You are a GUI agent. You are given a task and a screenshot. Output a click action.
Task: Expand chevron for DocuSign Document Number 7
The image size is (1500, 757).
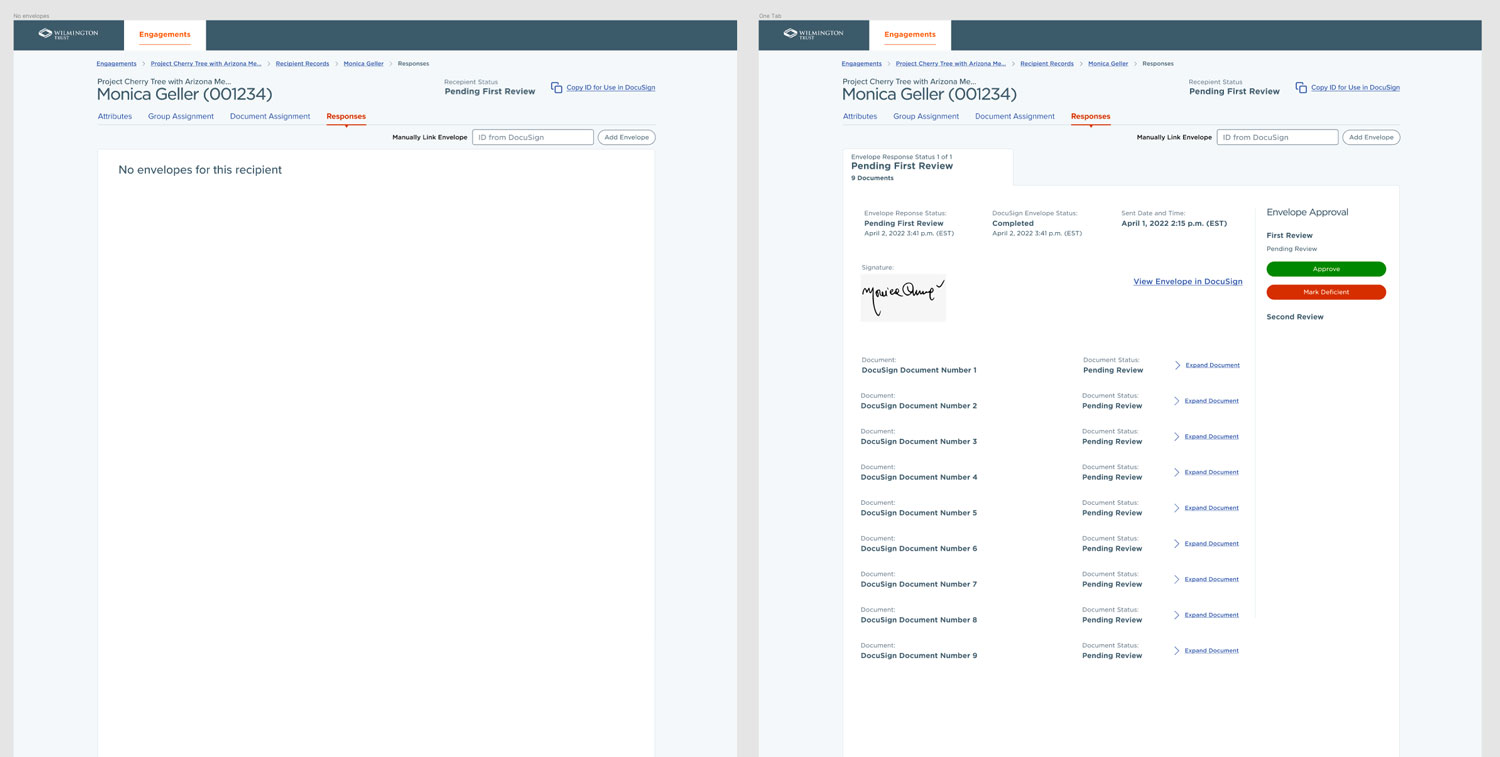pos(1177,579)
